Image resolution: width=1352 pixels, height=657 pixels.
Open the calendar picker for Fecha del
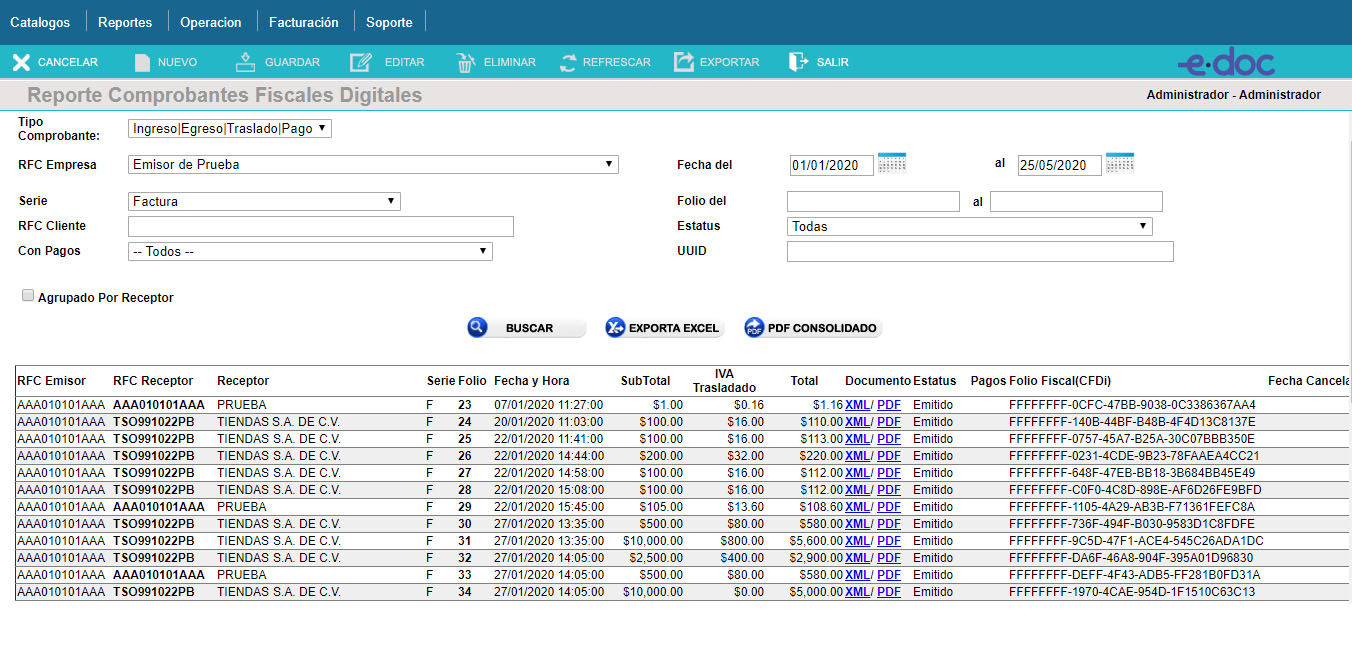pyautogui.click(x=891, y=164)
